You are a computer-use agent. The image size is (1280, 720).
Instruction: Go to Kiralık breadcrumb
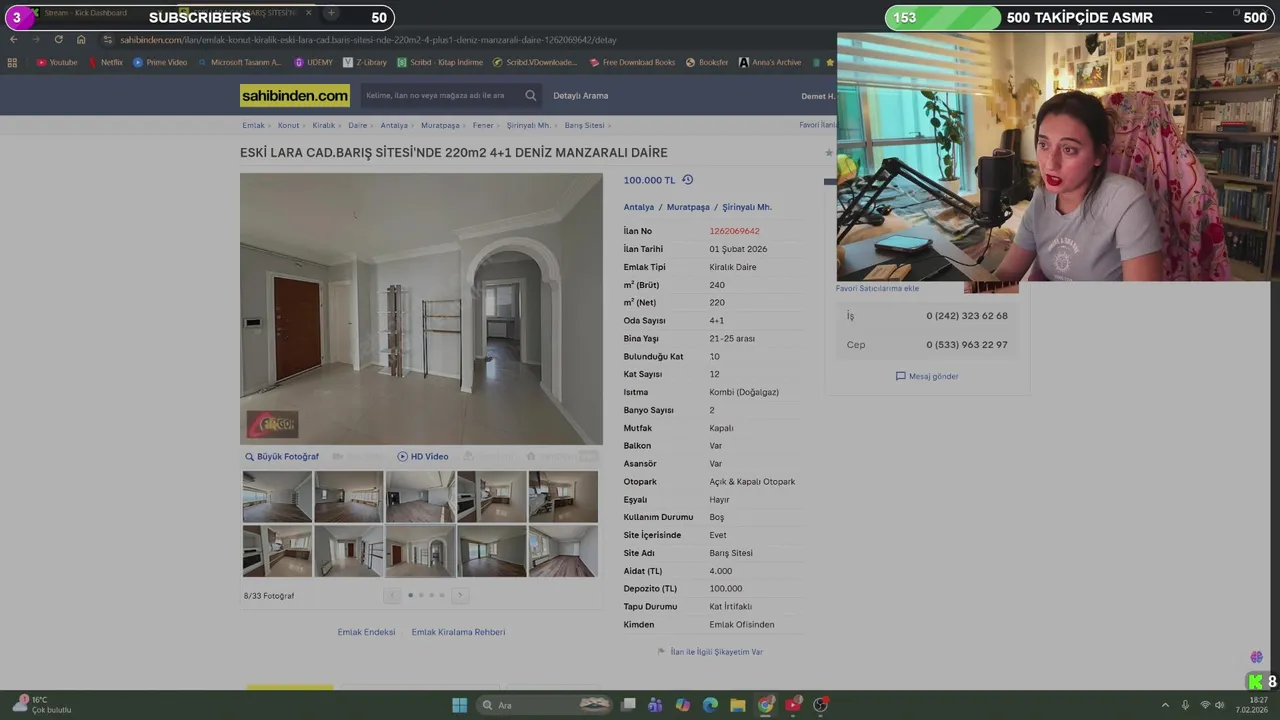coord(323,126)
